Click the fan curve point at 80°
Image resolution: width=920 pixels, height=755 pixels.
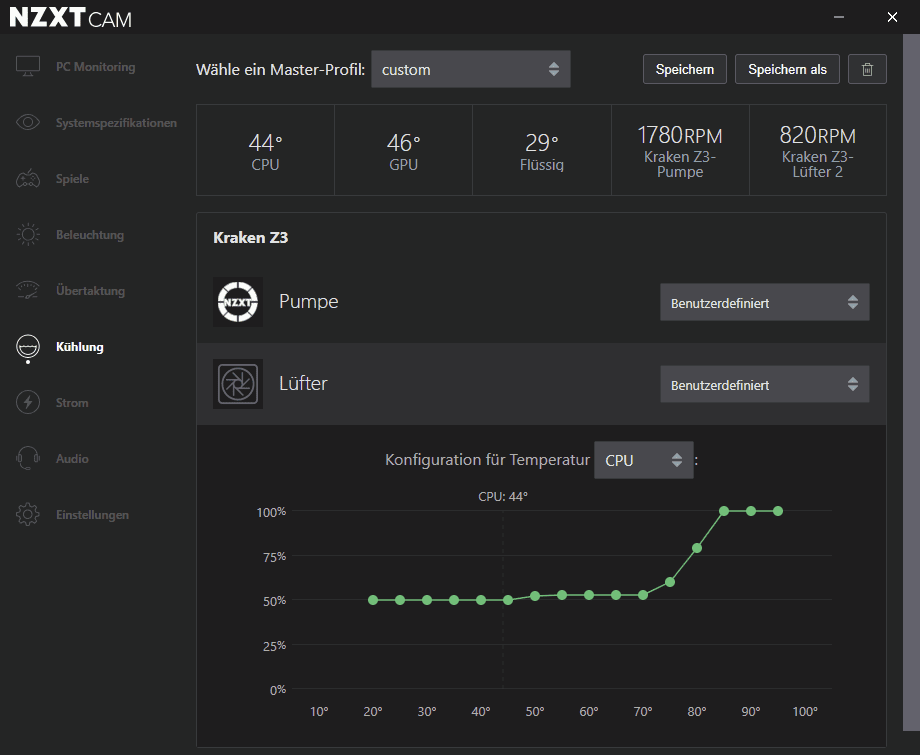[x=697, y=548]
